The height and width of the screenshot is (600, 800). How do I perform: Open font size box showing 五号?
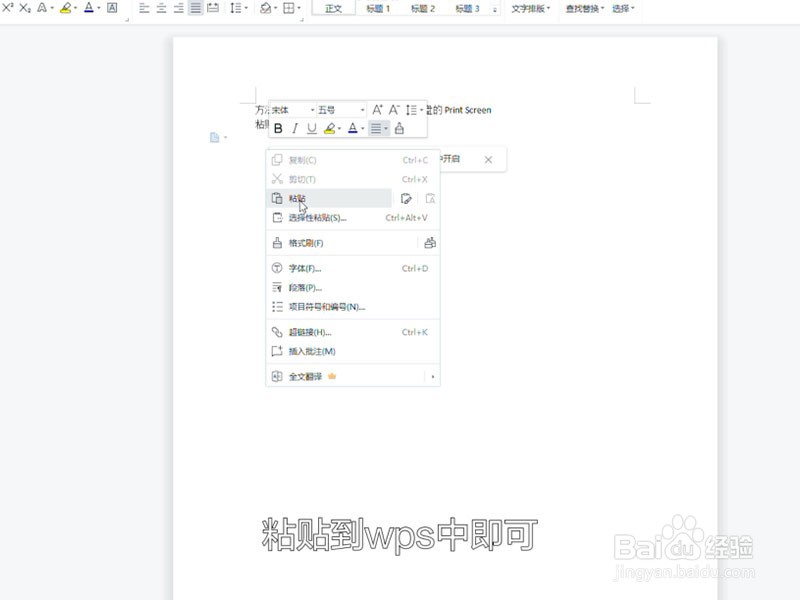[341, 110]
